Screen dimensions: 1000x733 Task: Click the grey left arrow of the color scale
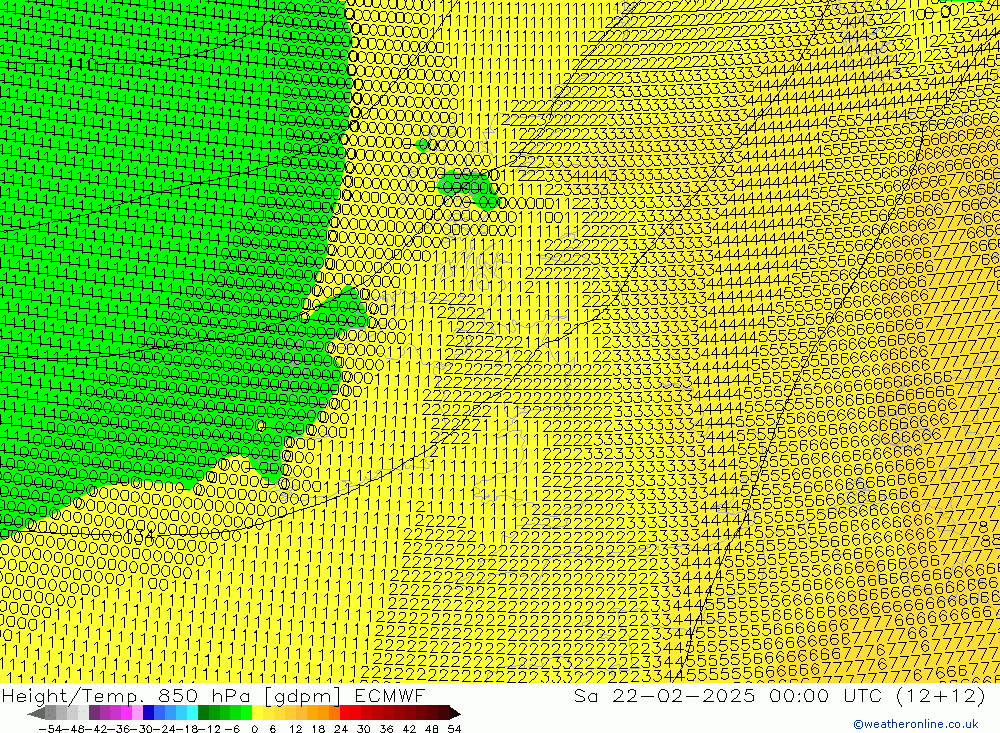(x=36, y=713)
